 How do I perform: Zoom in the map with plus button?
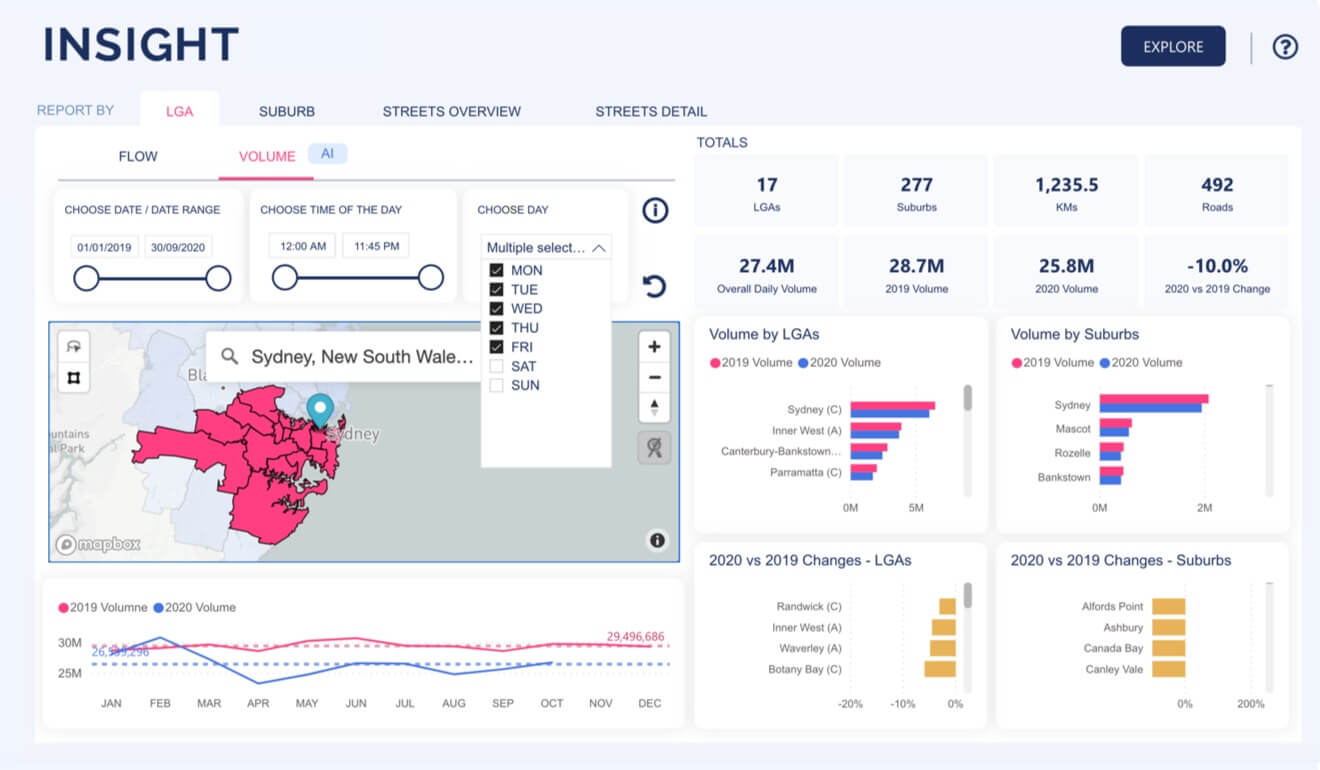point(654,347)
